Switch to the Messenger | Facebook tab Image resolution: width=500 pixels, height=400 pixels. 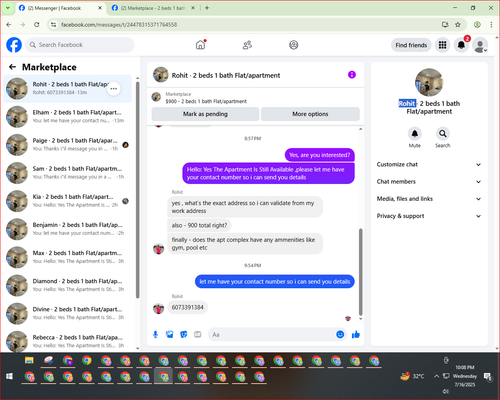click(60, 8)
